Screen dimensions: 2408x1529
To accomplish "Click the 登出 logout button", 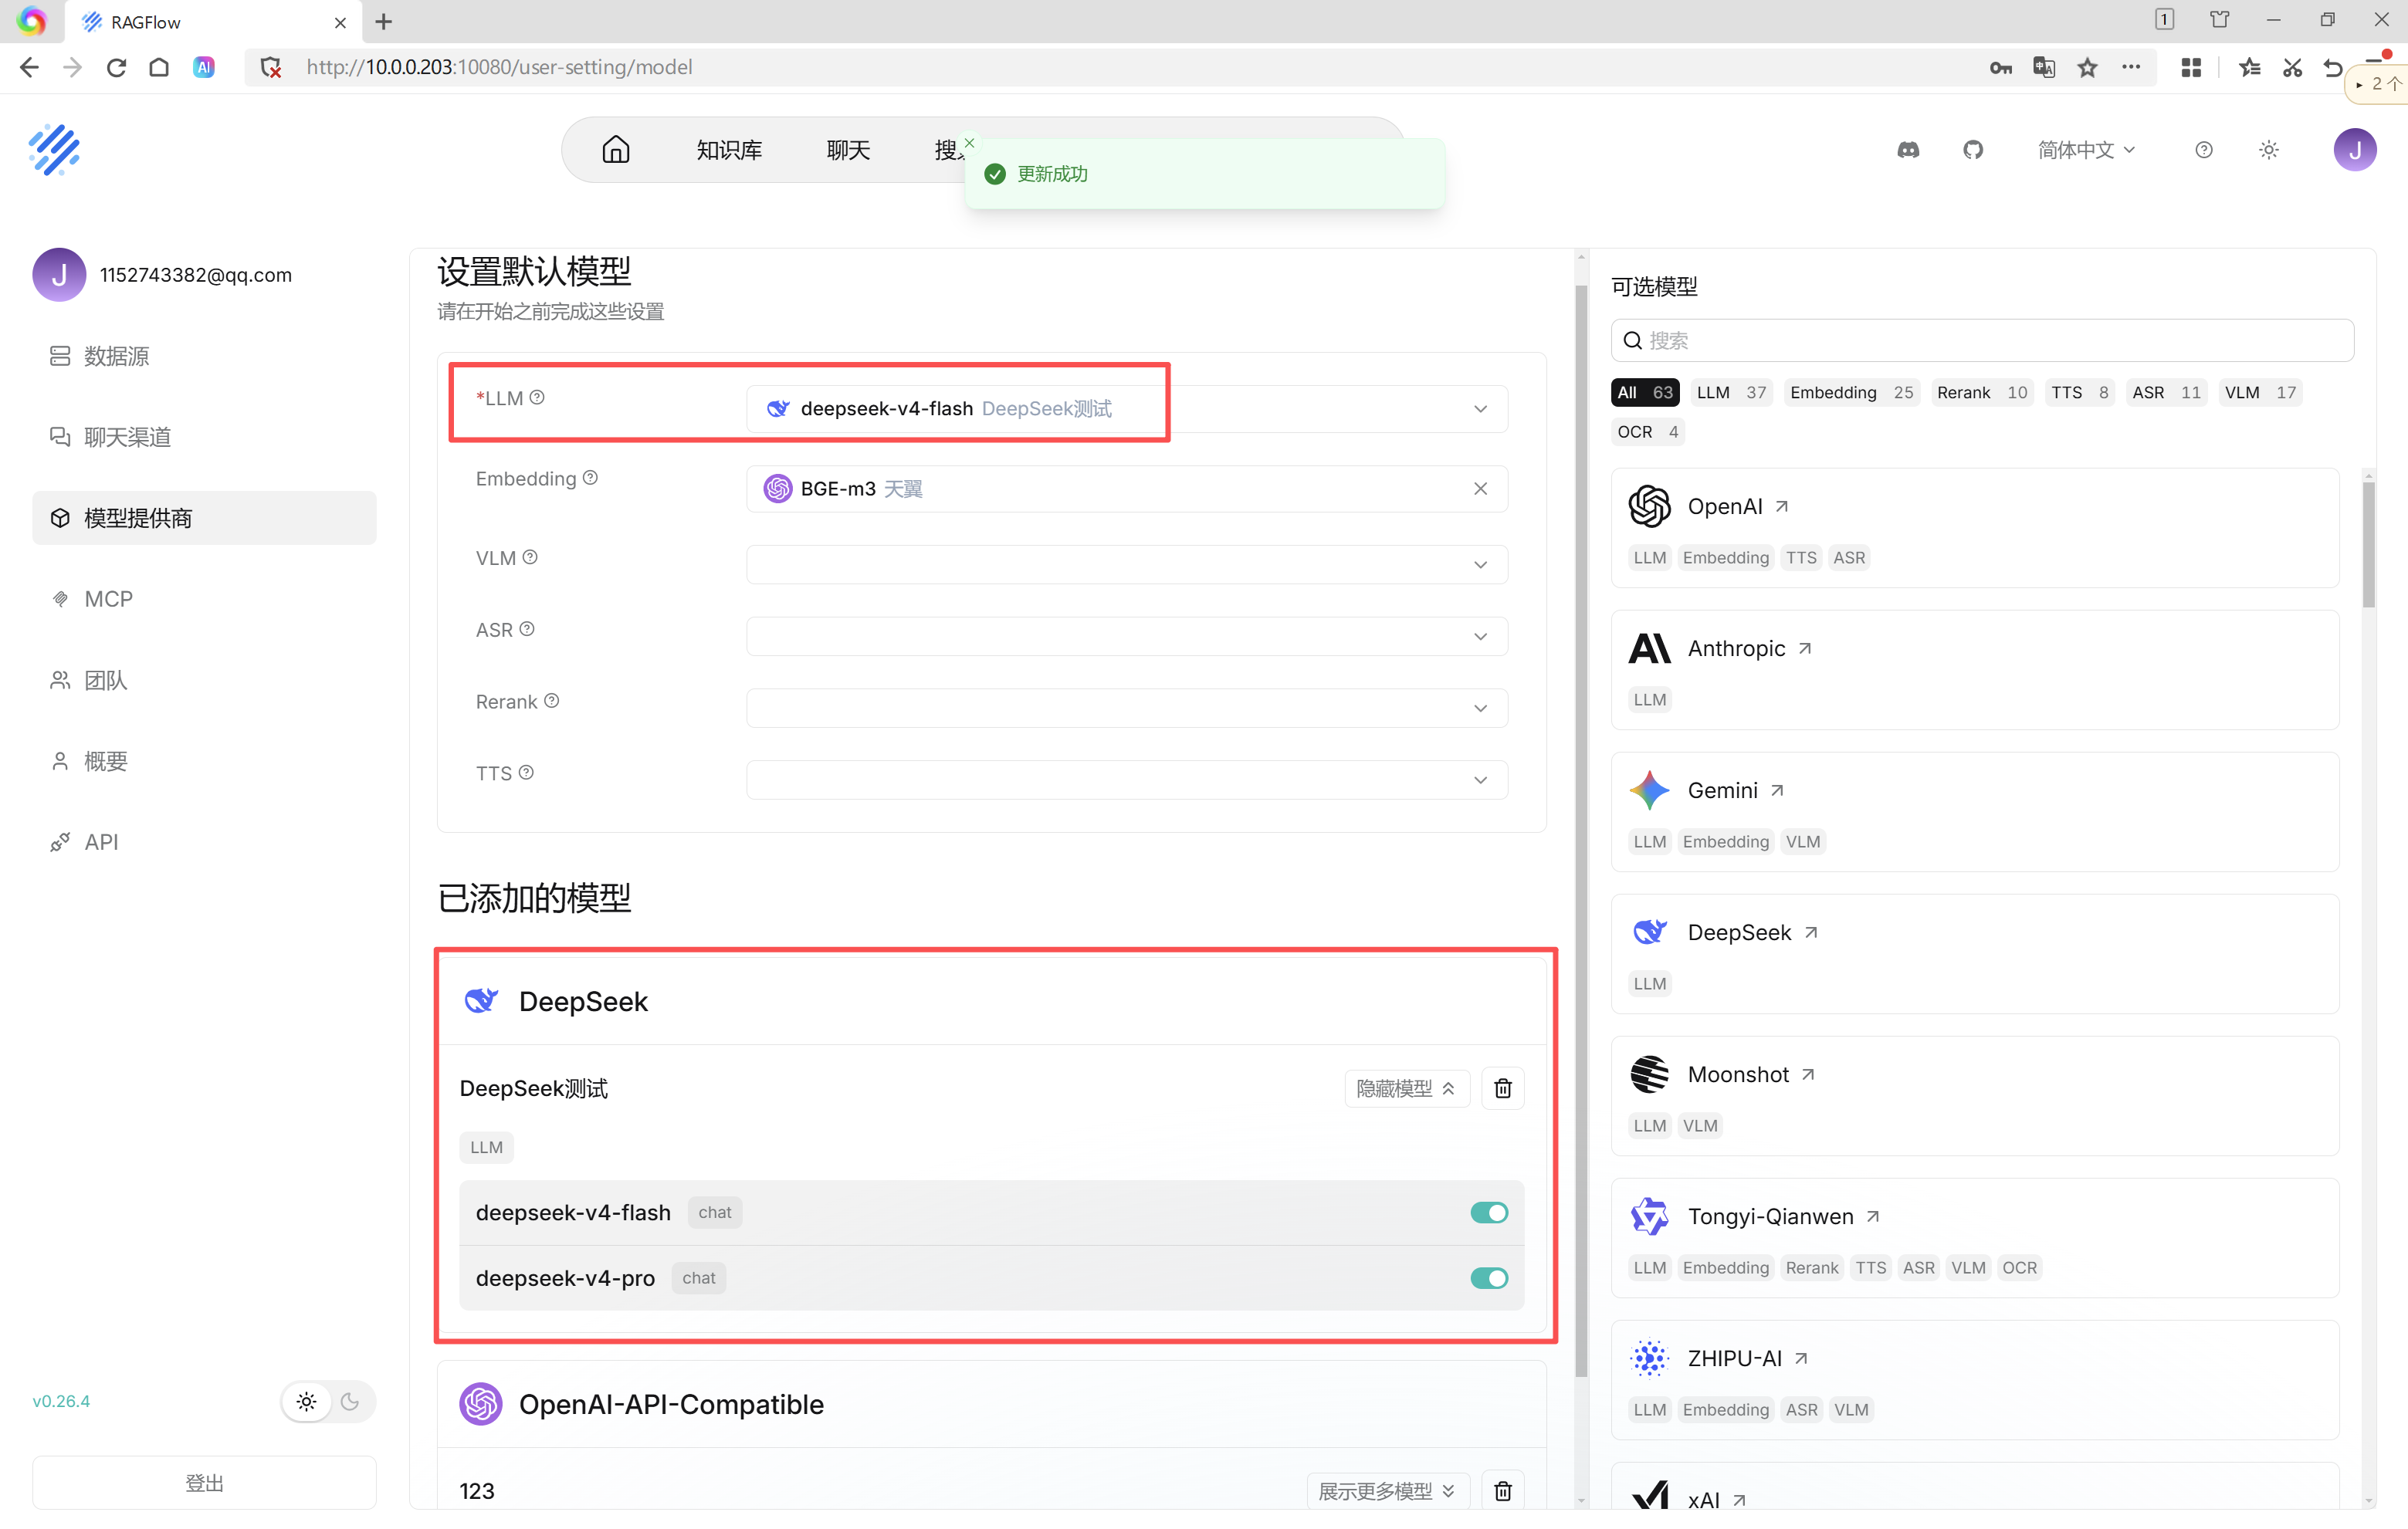I will pos(204,1483).
